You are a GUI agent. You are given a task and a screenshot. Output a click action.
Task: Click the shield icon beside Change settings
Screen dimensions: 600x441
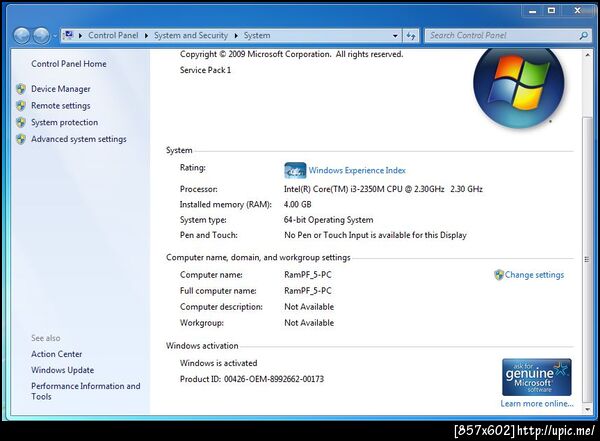pyautogui.click(x=499, y=275)
